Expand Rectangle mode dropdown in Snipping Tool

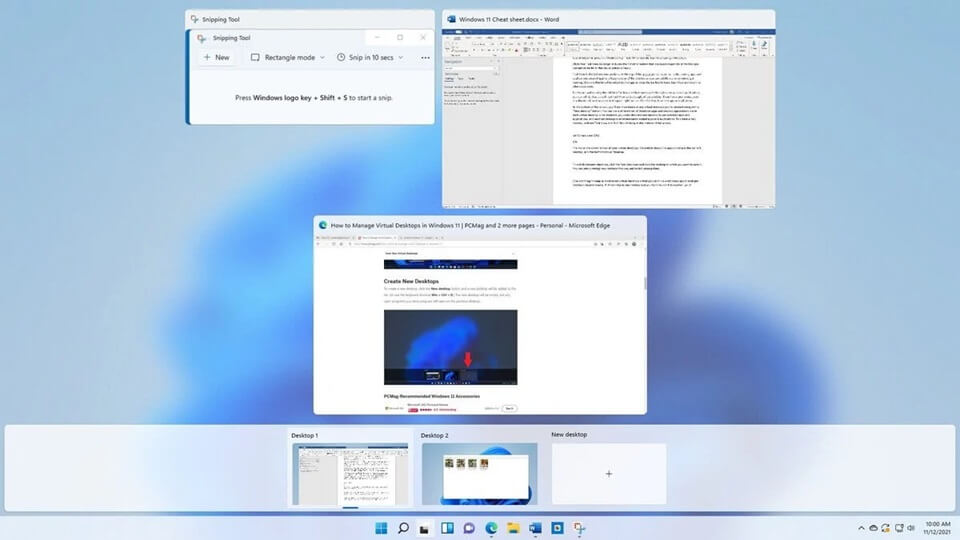[x=288, y=57]
